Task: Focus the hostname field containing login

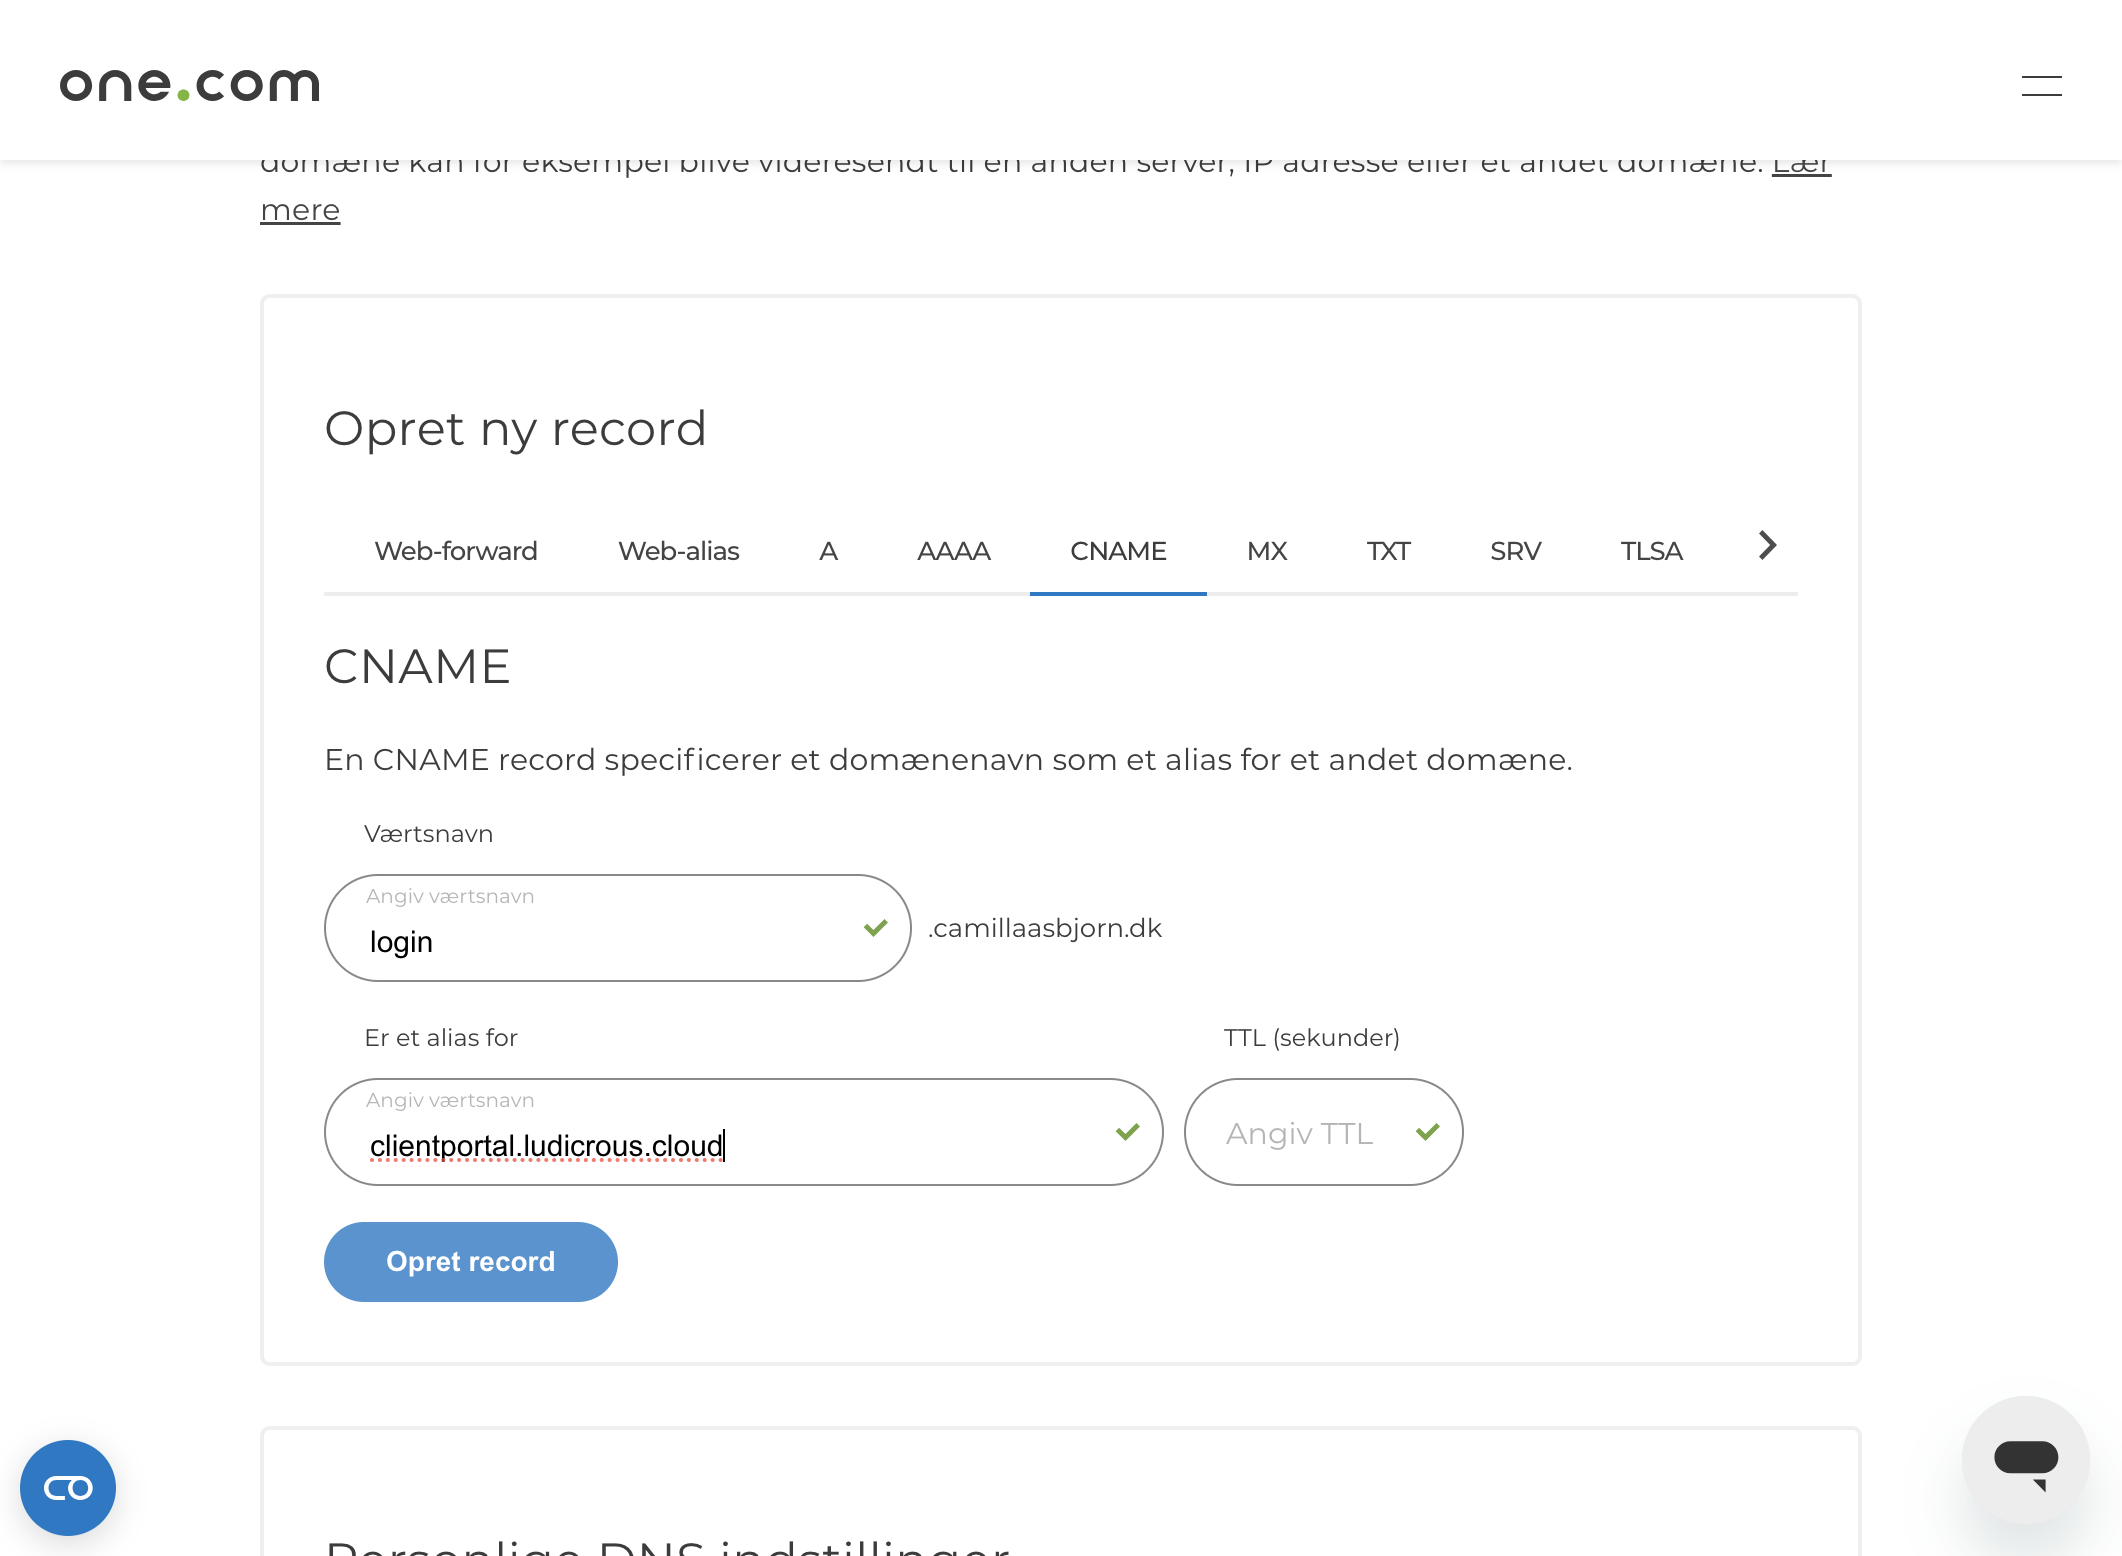Action: [x=617, y=928]
